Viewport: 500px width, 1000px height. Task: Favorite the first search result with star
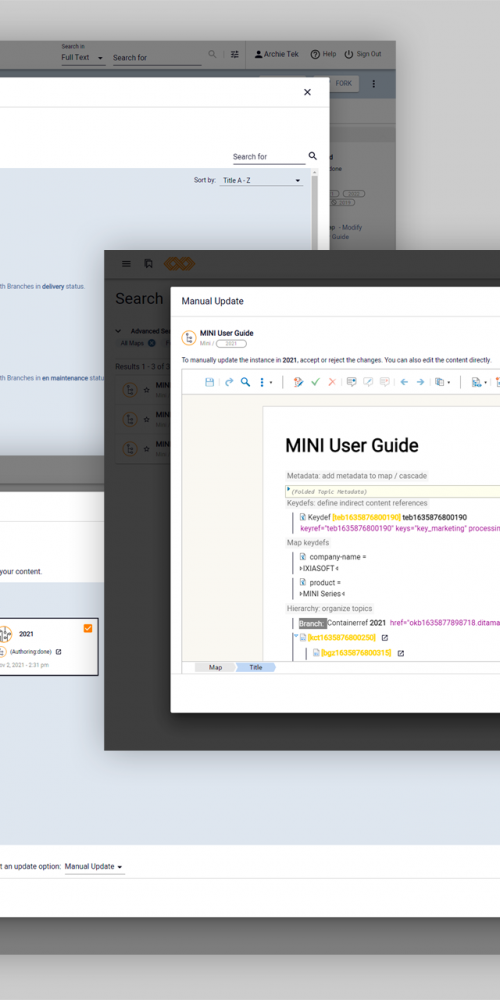pos(146,390)
